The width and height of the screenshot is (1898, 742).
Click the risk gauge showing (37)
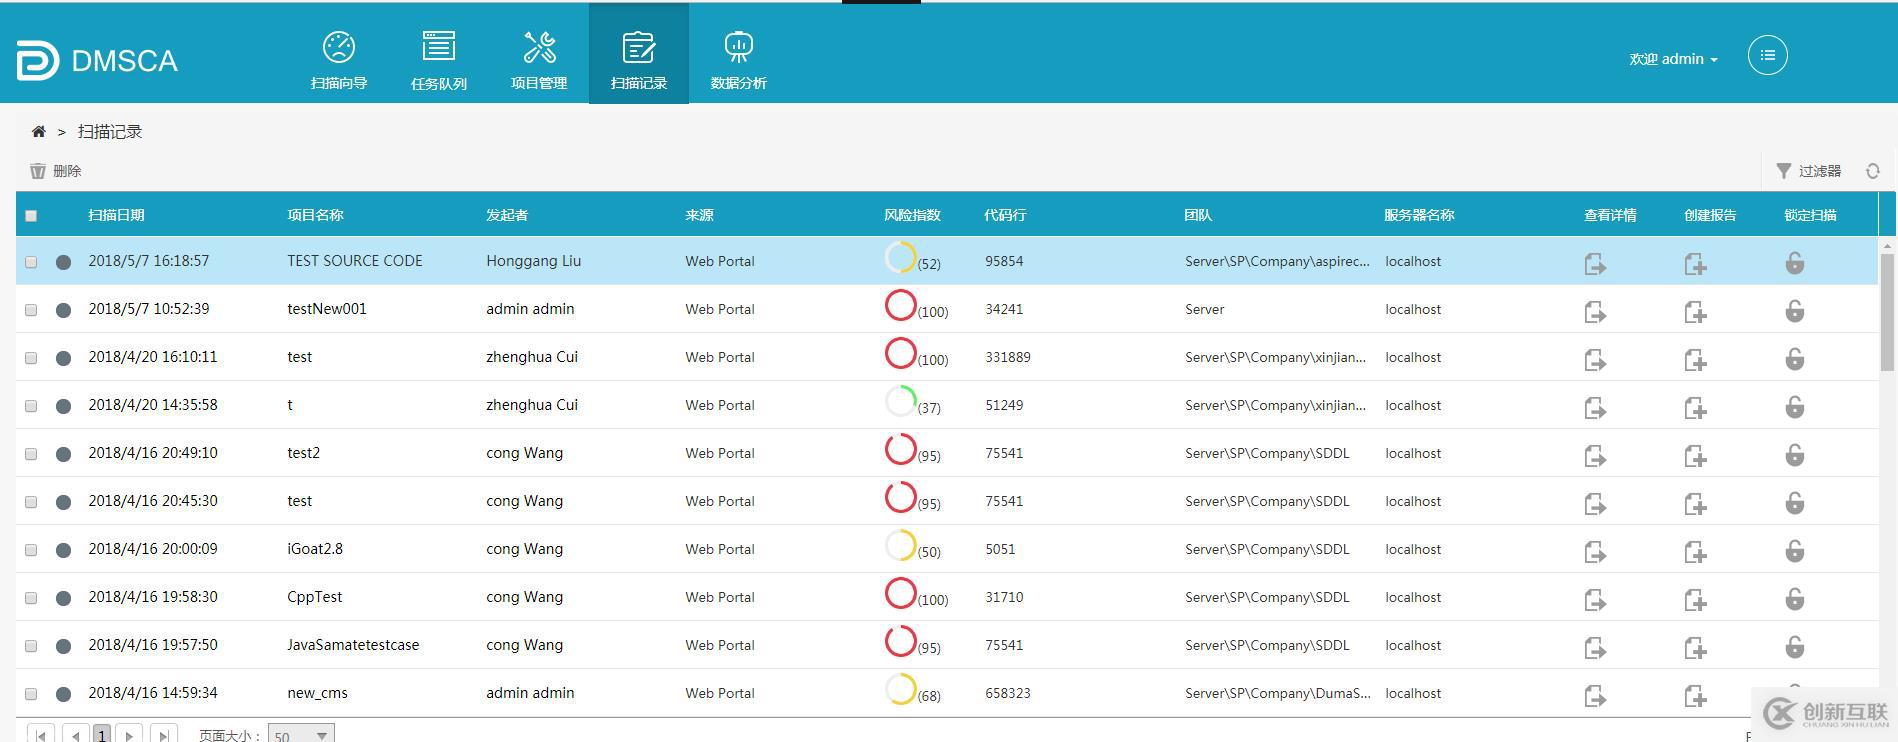coord(900,401)
